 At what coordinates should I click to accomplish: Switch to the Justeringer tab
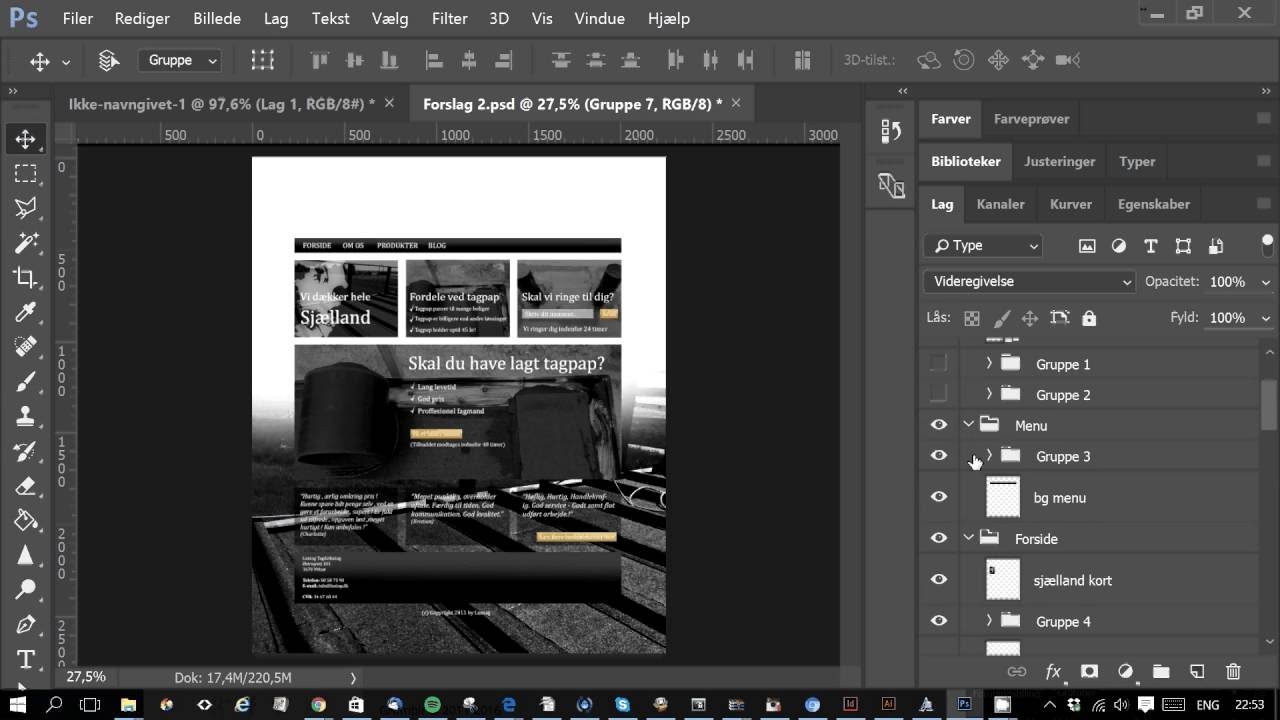[1059, 162]
